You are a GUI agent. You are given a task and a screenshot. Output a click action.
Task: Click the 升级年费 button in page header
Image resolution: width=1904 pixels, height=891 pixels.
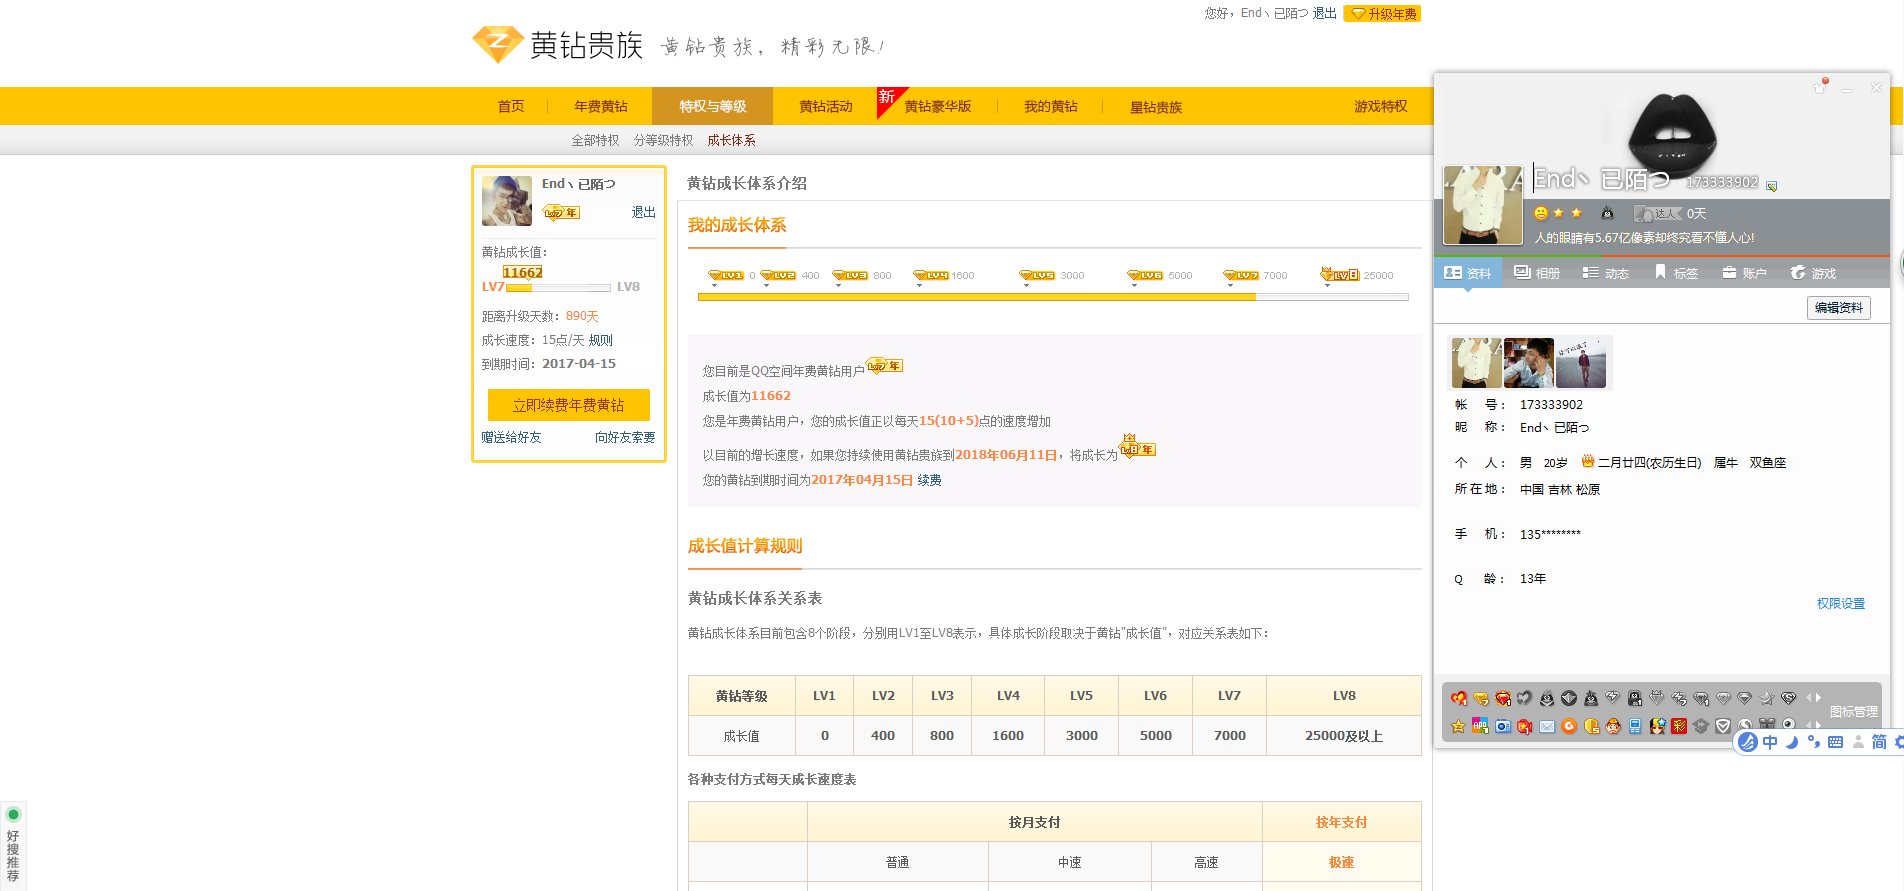tap(1382, 14)
